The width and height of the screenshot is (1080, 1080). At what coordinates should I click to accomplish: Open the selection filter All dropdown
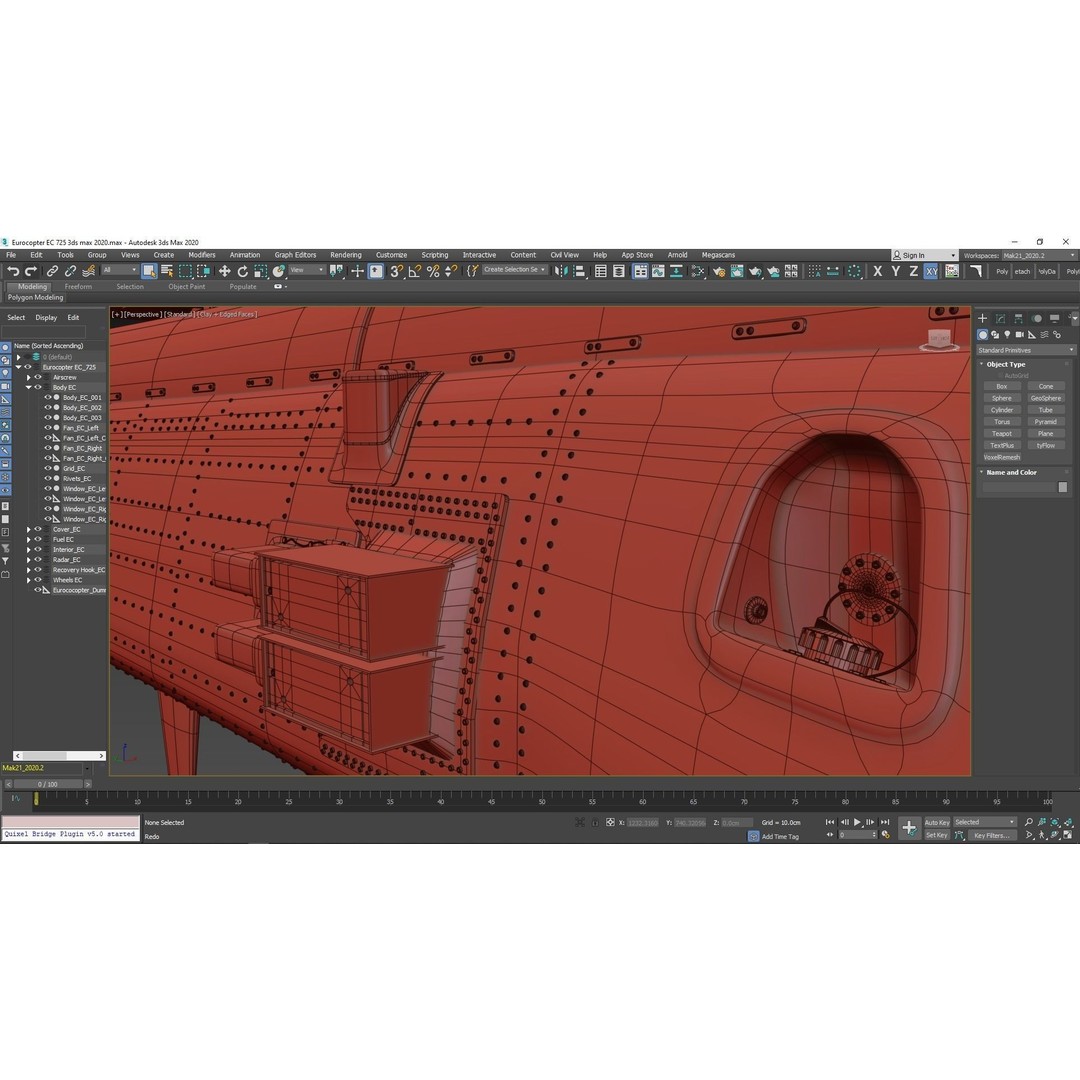pyautogui.click(x=118, y=270)
